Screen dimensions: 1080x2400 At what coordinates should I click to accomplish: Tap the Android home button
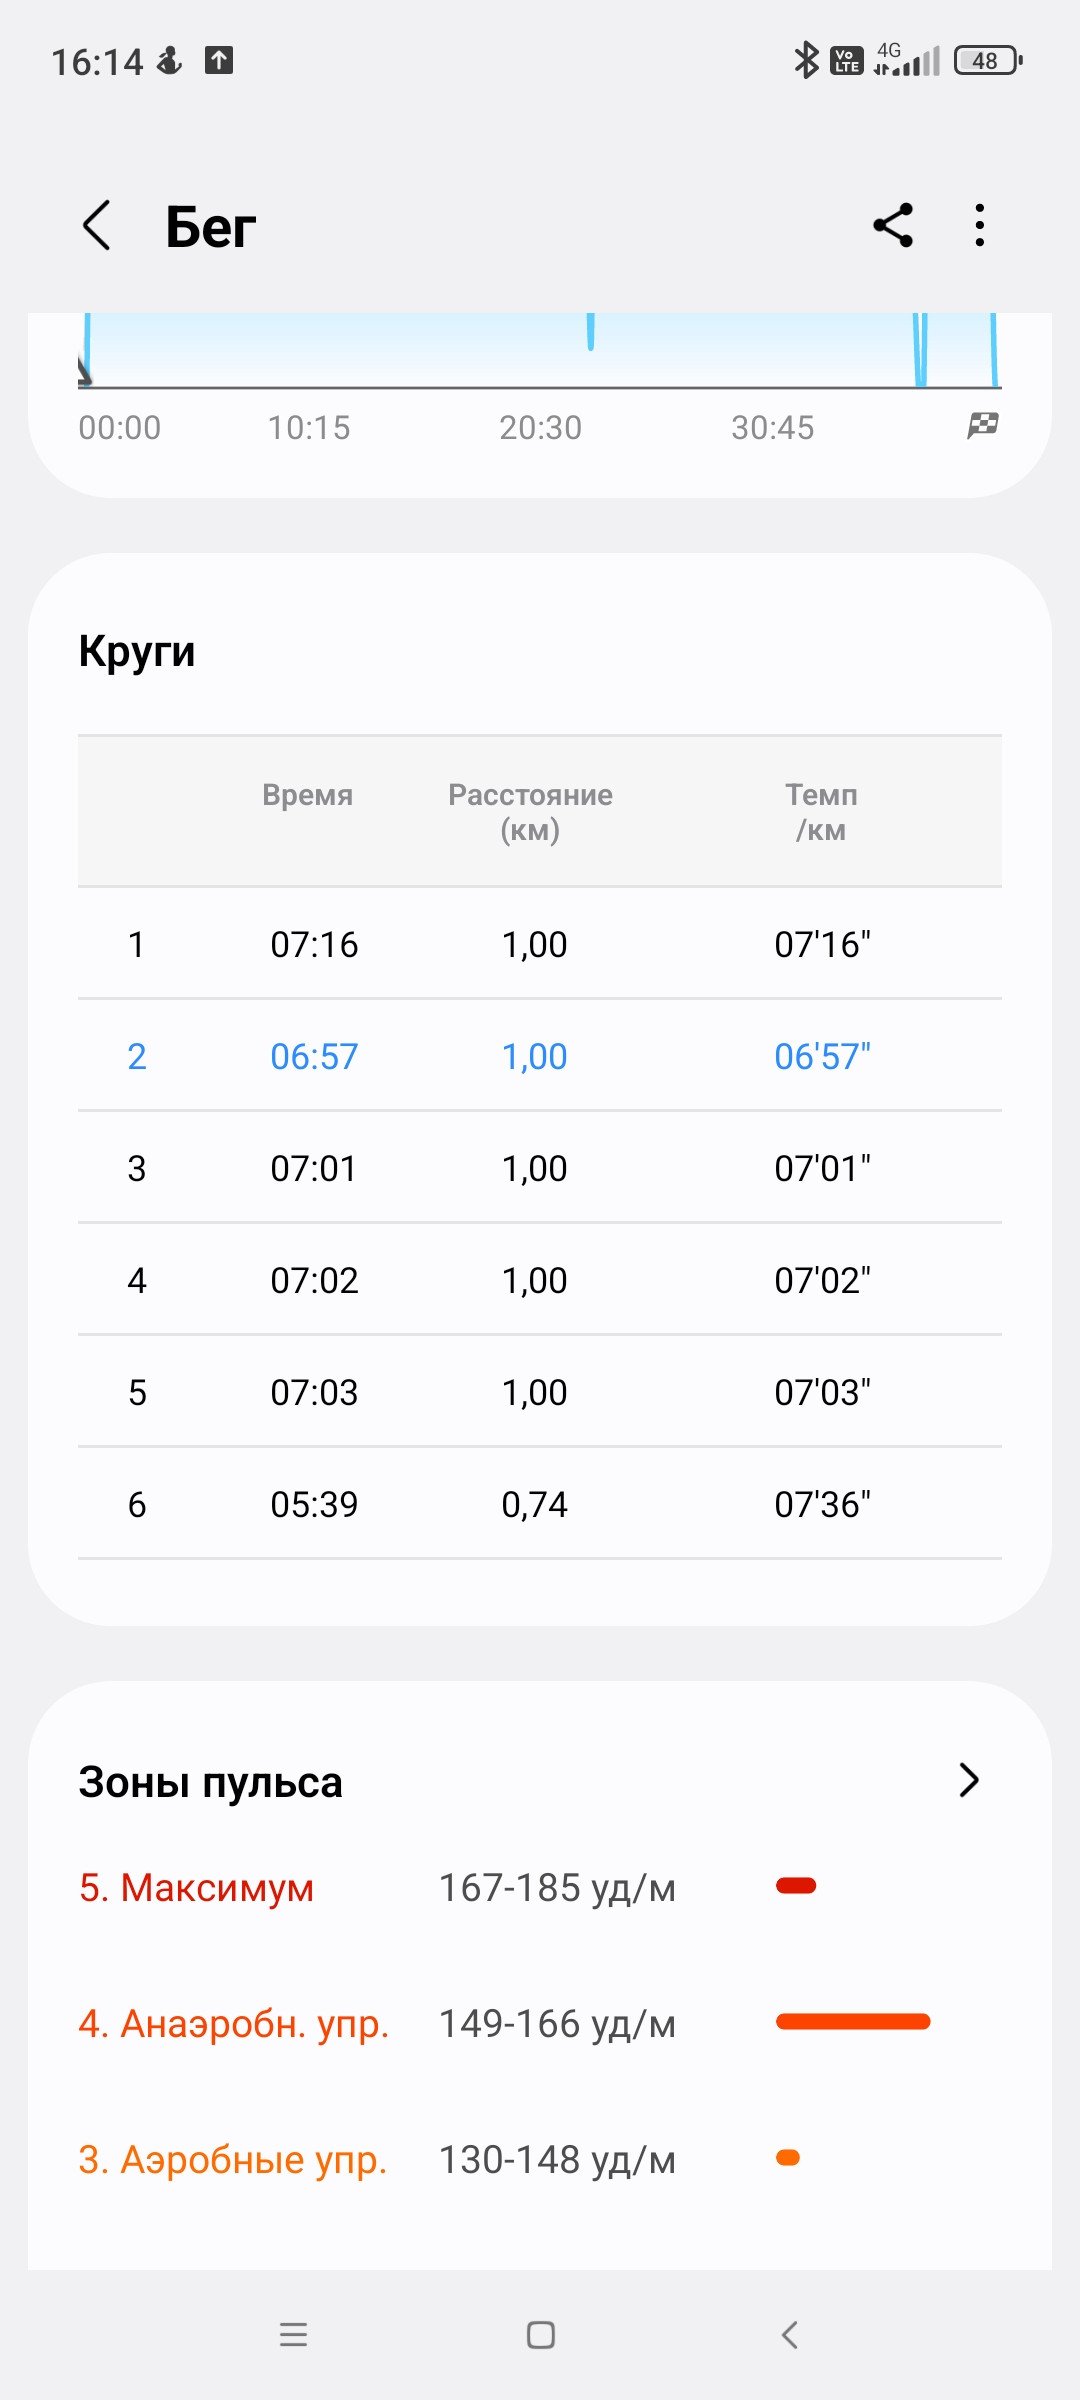541,2335
